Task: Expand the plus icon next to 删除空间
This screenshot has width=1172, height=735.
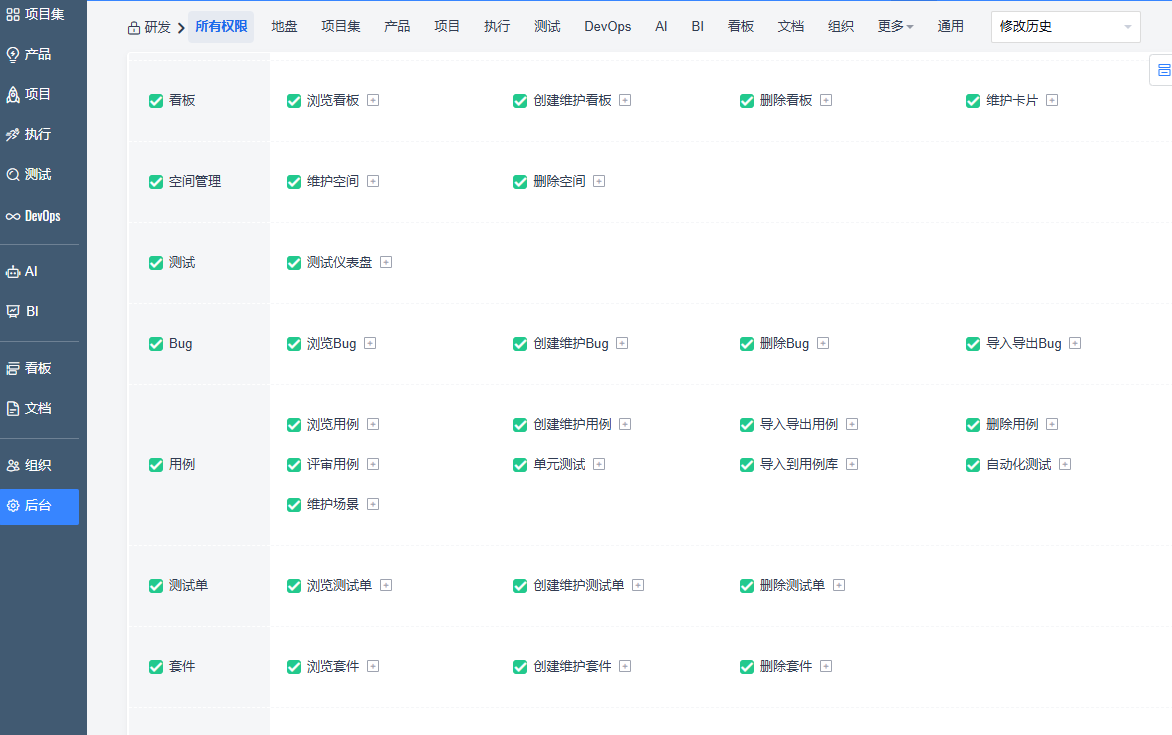Action: (x=599, y=181)
